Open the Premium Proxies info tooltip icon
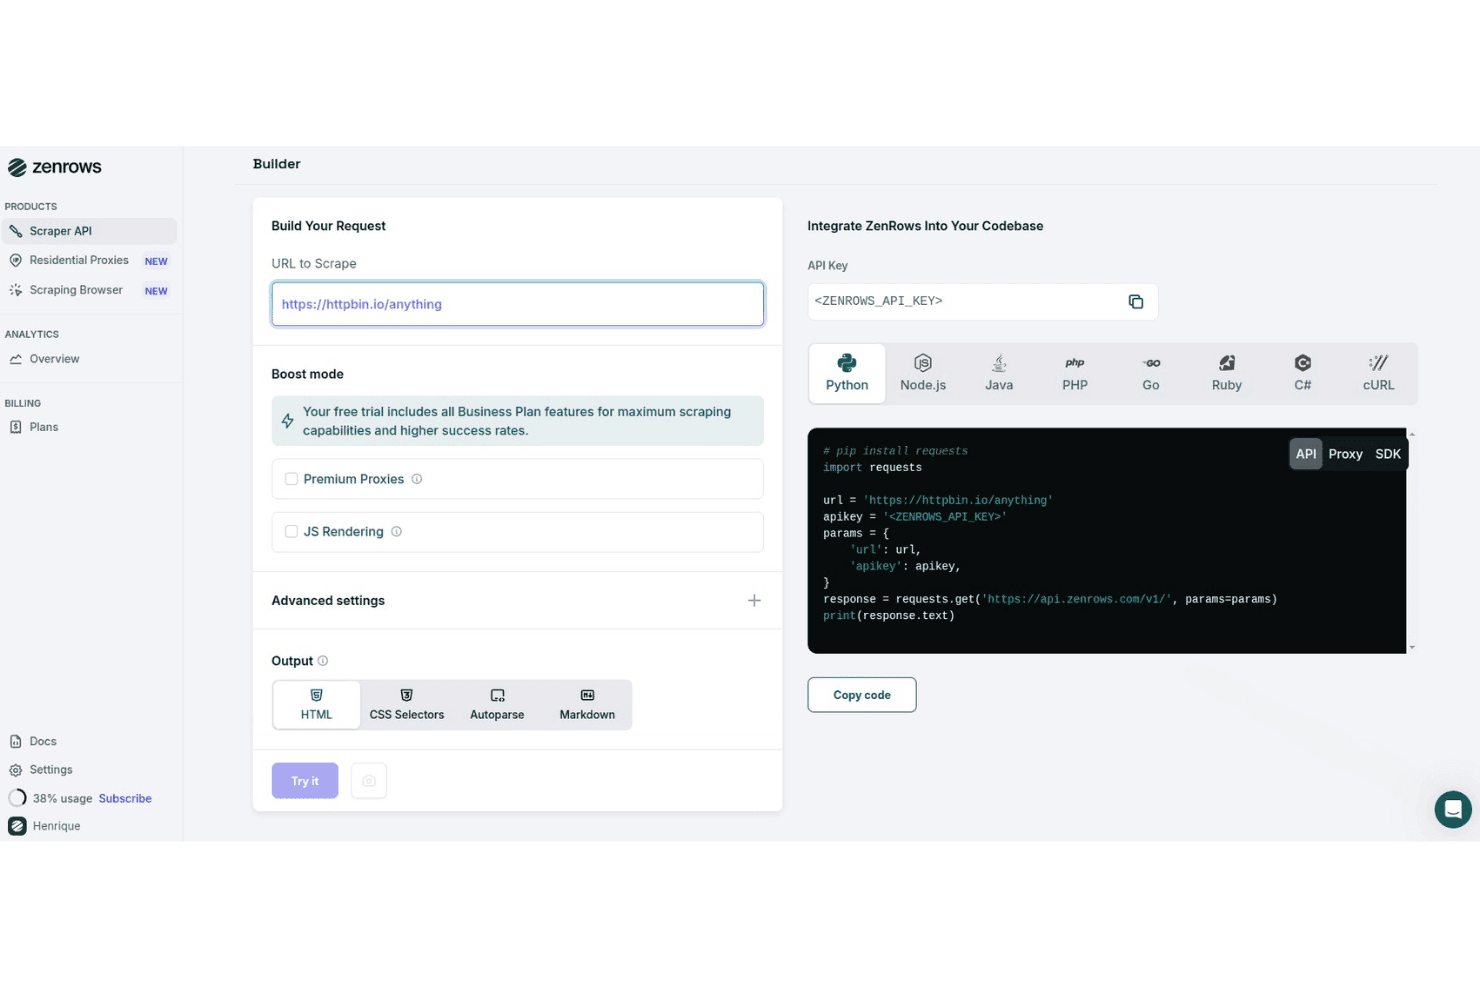The height and width of the screenshot is (987, 1480). click(417, 479)
